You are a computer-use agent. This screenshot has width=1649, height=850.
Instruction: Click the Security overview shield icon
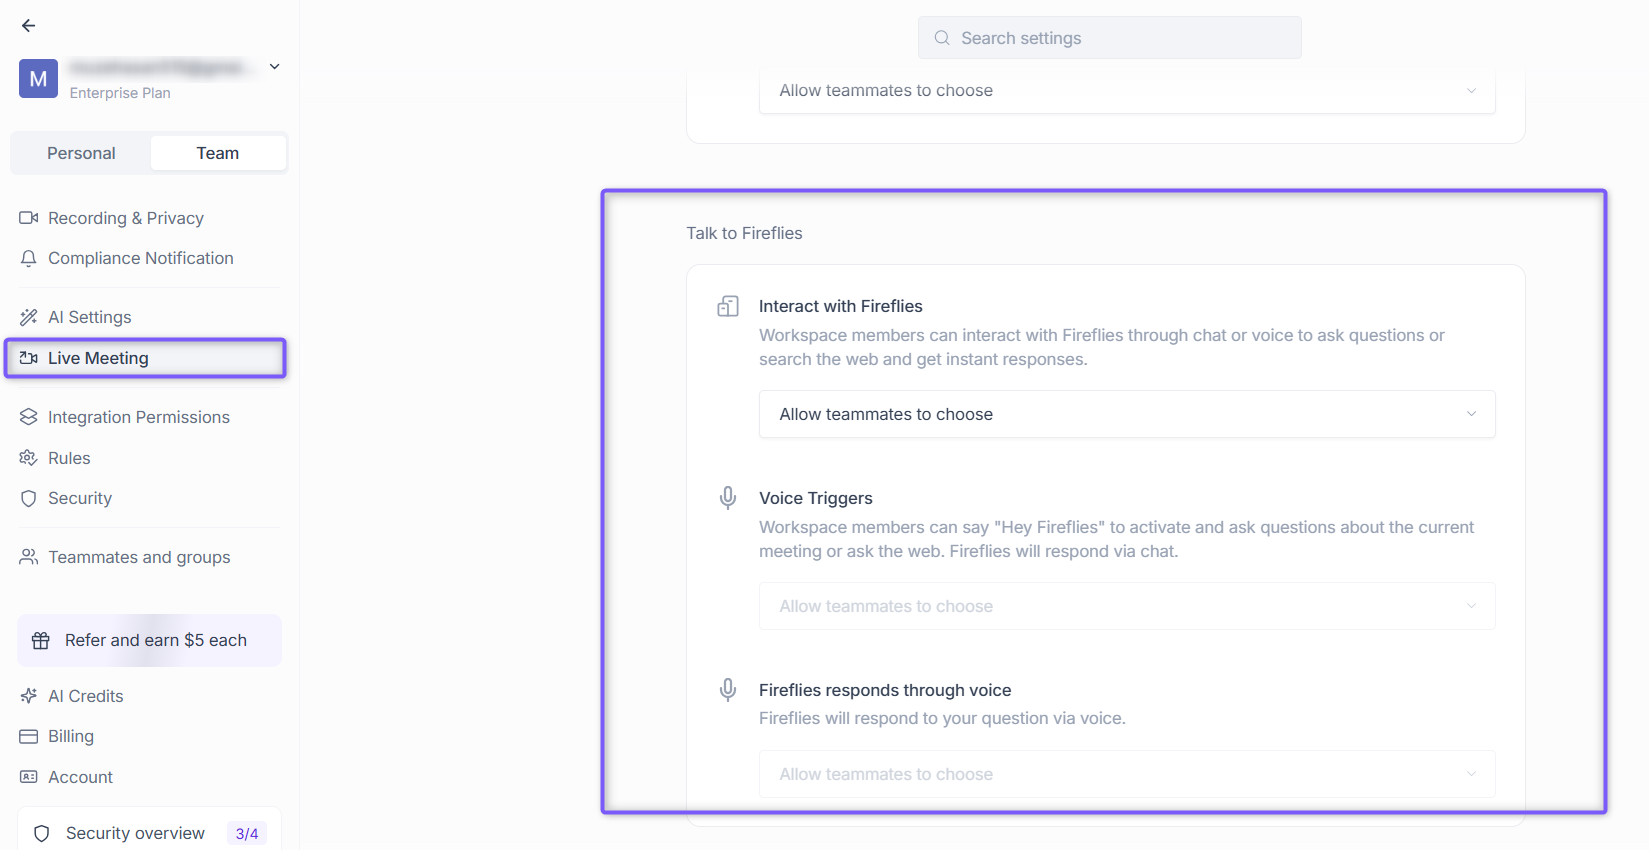[41, 834]
